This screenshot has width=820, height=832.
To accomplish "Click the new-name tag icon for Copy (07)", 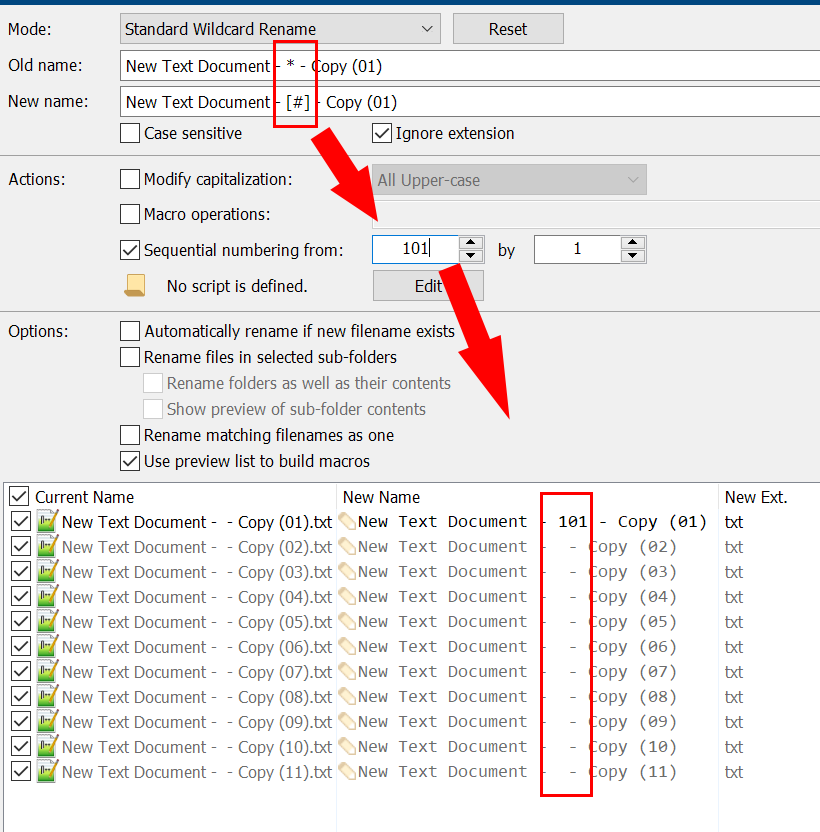I will pos(348,671).
